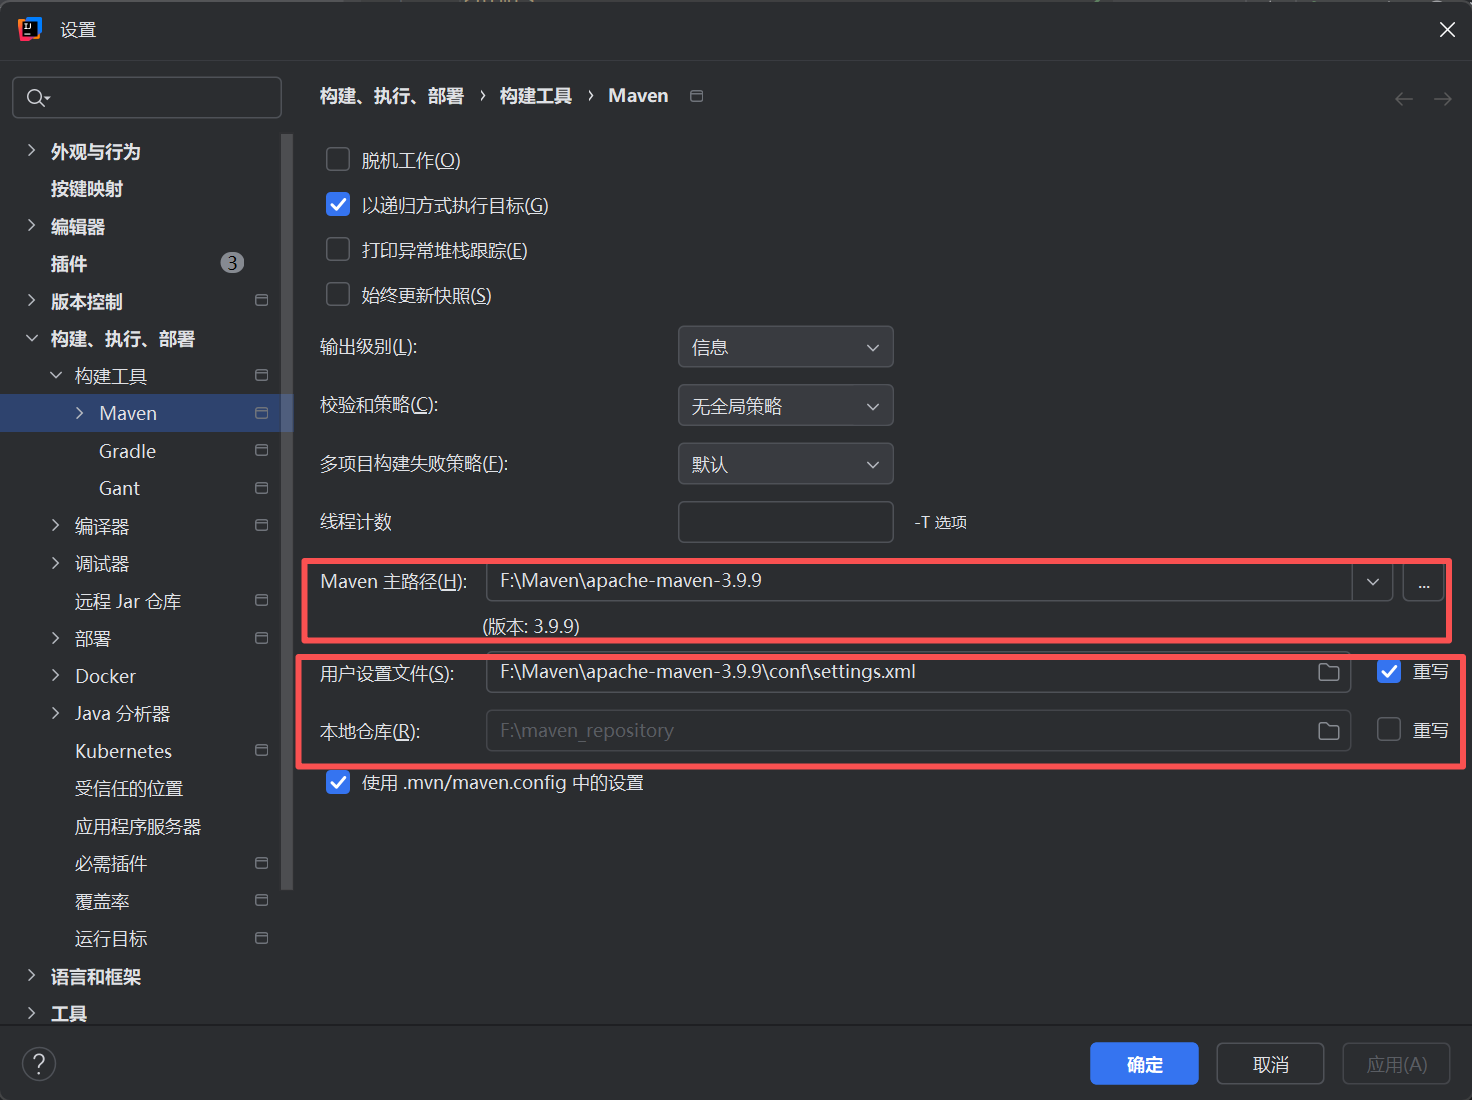Click project icon next to 构建工具
Viewport: 1472px width, 1100px height.
click(262, 375)
